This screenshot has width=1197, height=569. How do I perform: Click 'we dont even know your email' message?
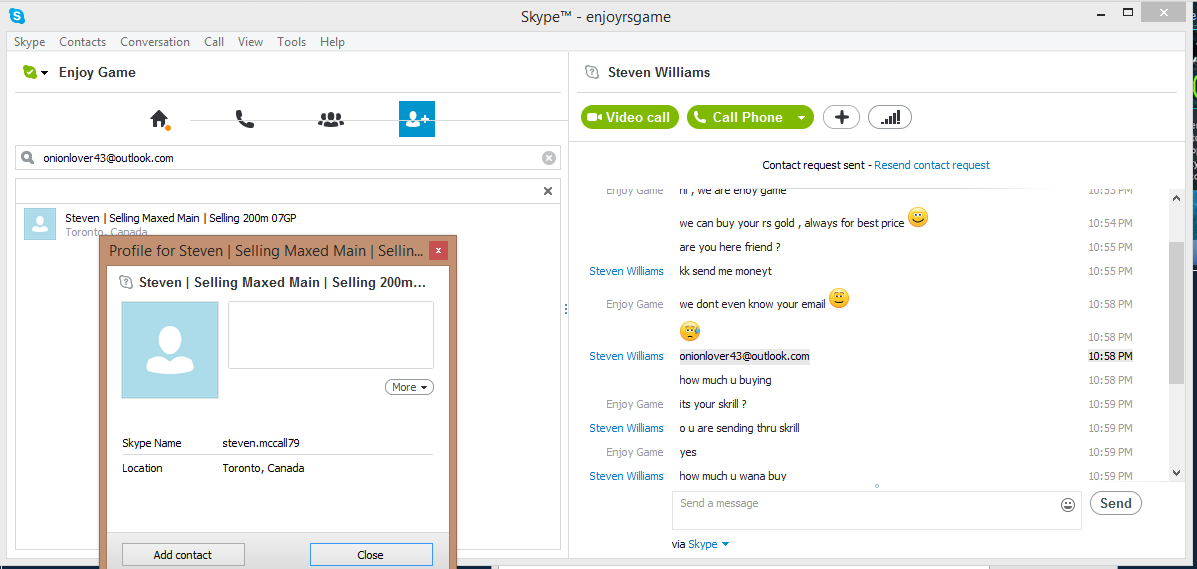point(752,304)
